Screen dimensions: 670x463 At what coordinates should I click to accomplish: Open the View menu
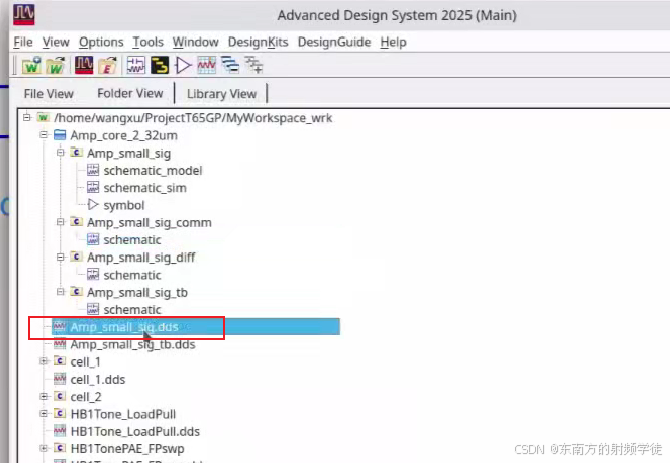[56, 42]
